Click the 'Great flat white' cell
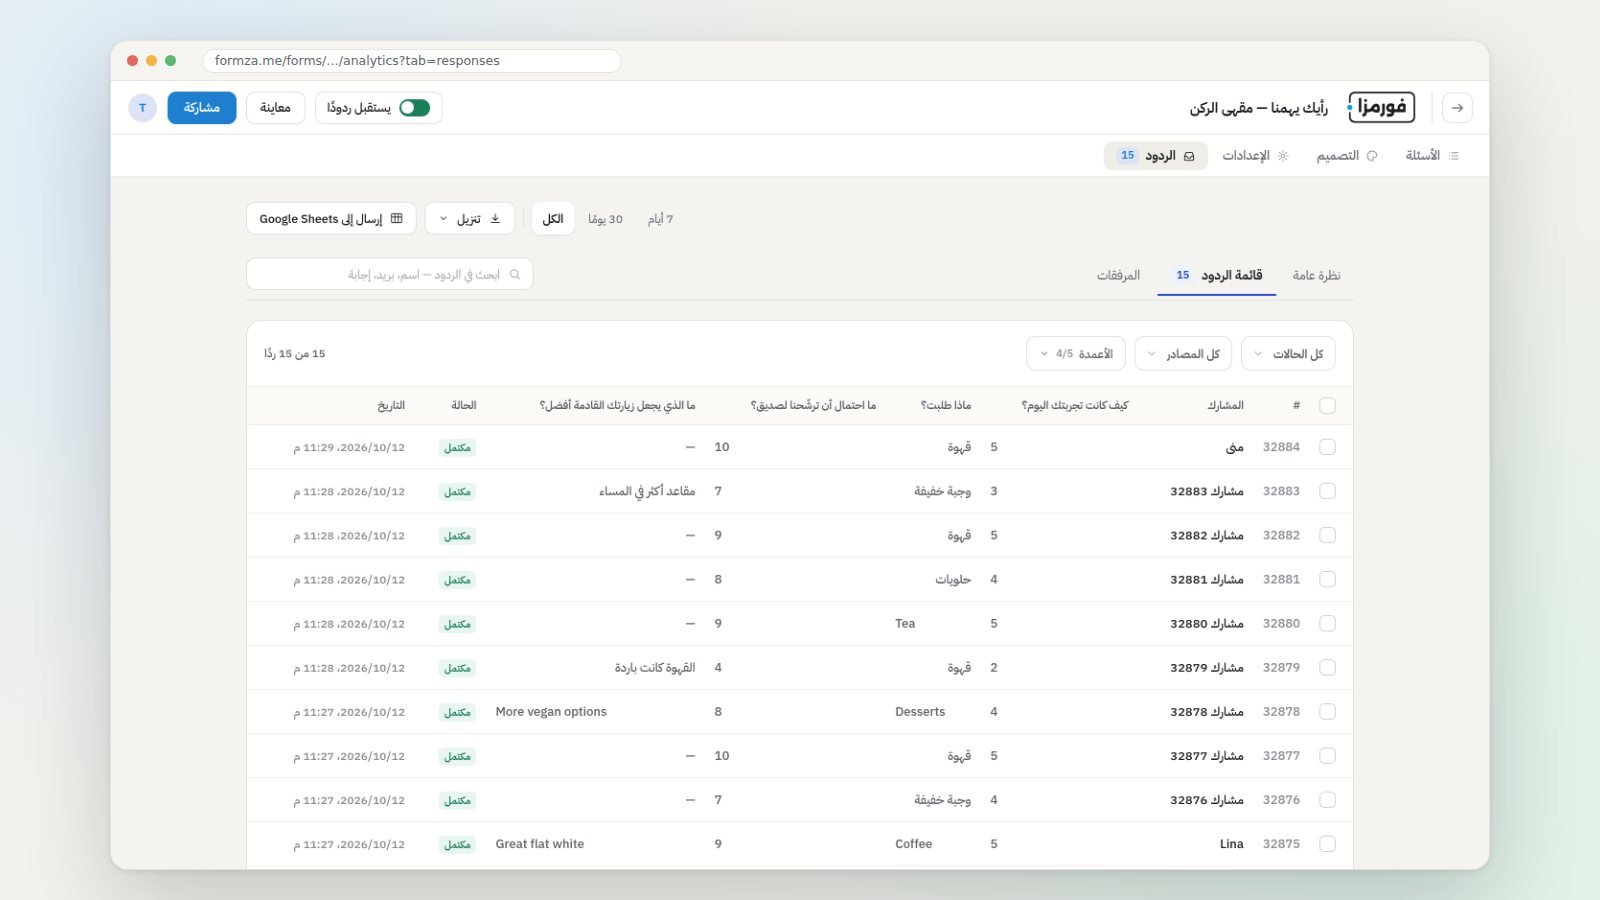This screenshot has height=900, width=1600. [540, 844]
